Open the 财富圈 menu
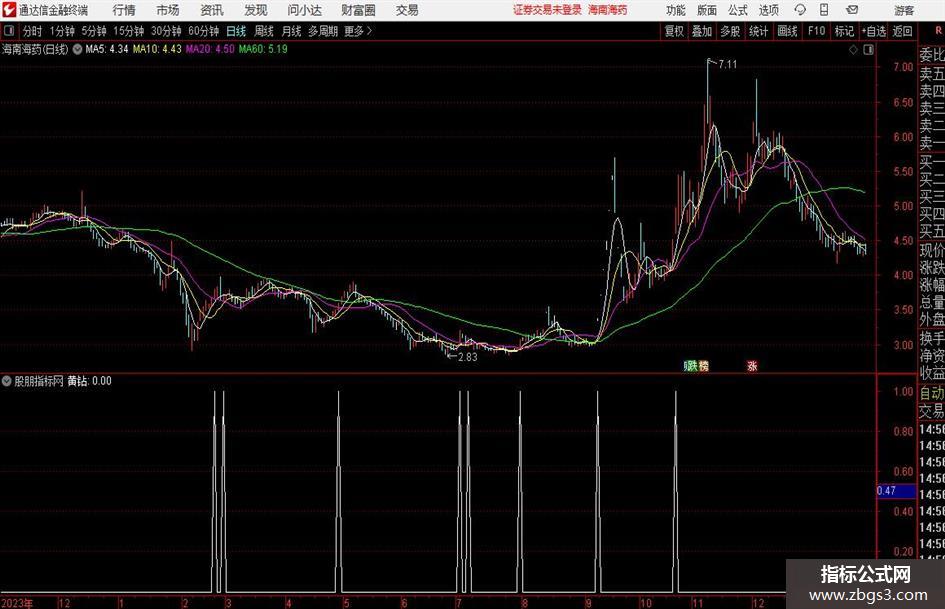The width and height of the screenshot is (945, 609). point(359,10)
